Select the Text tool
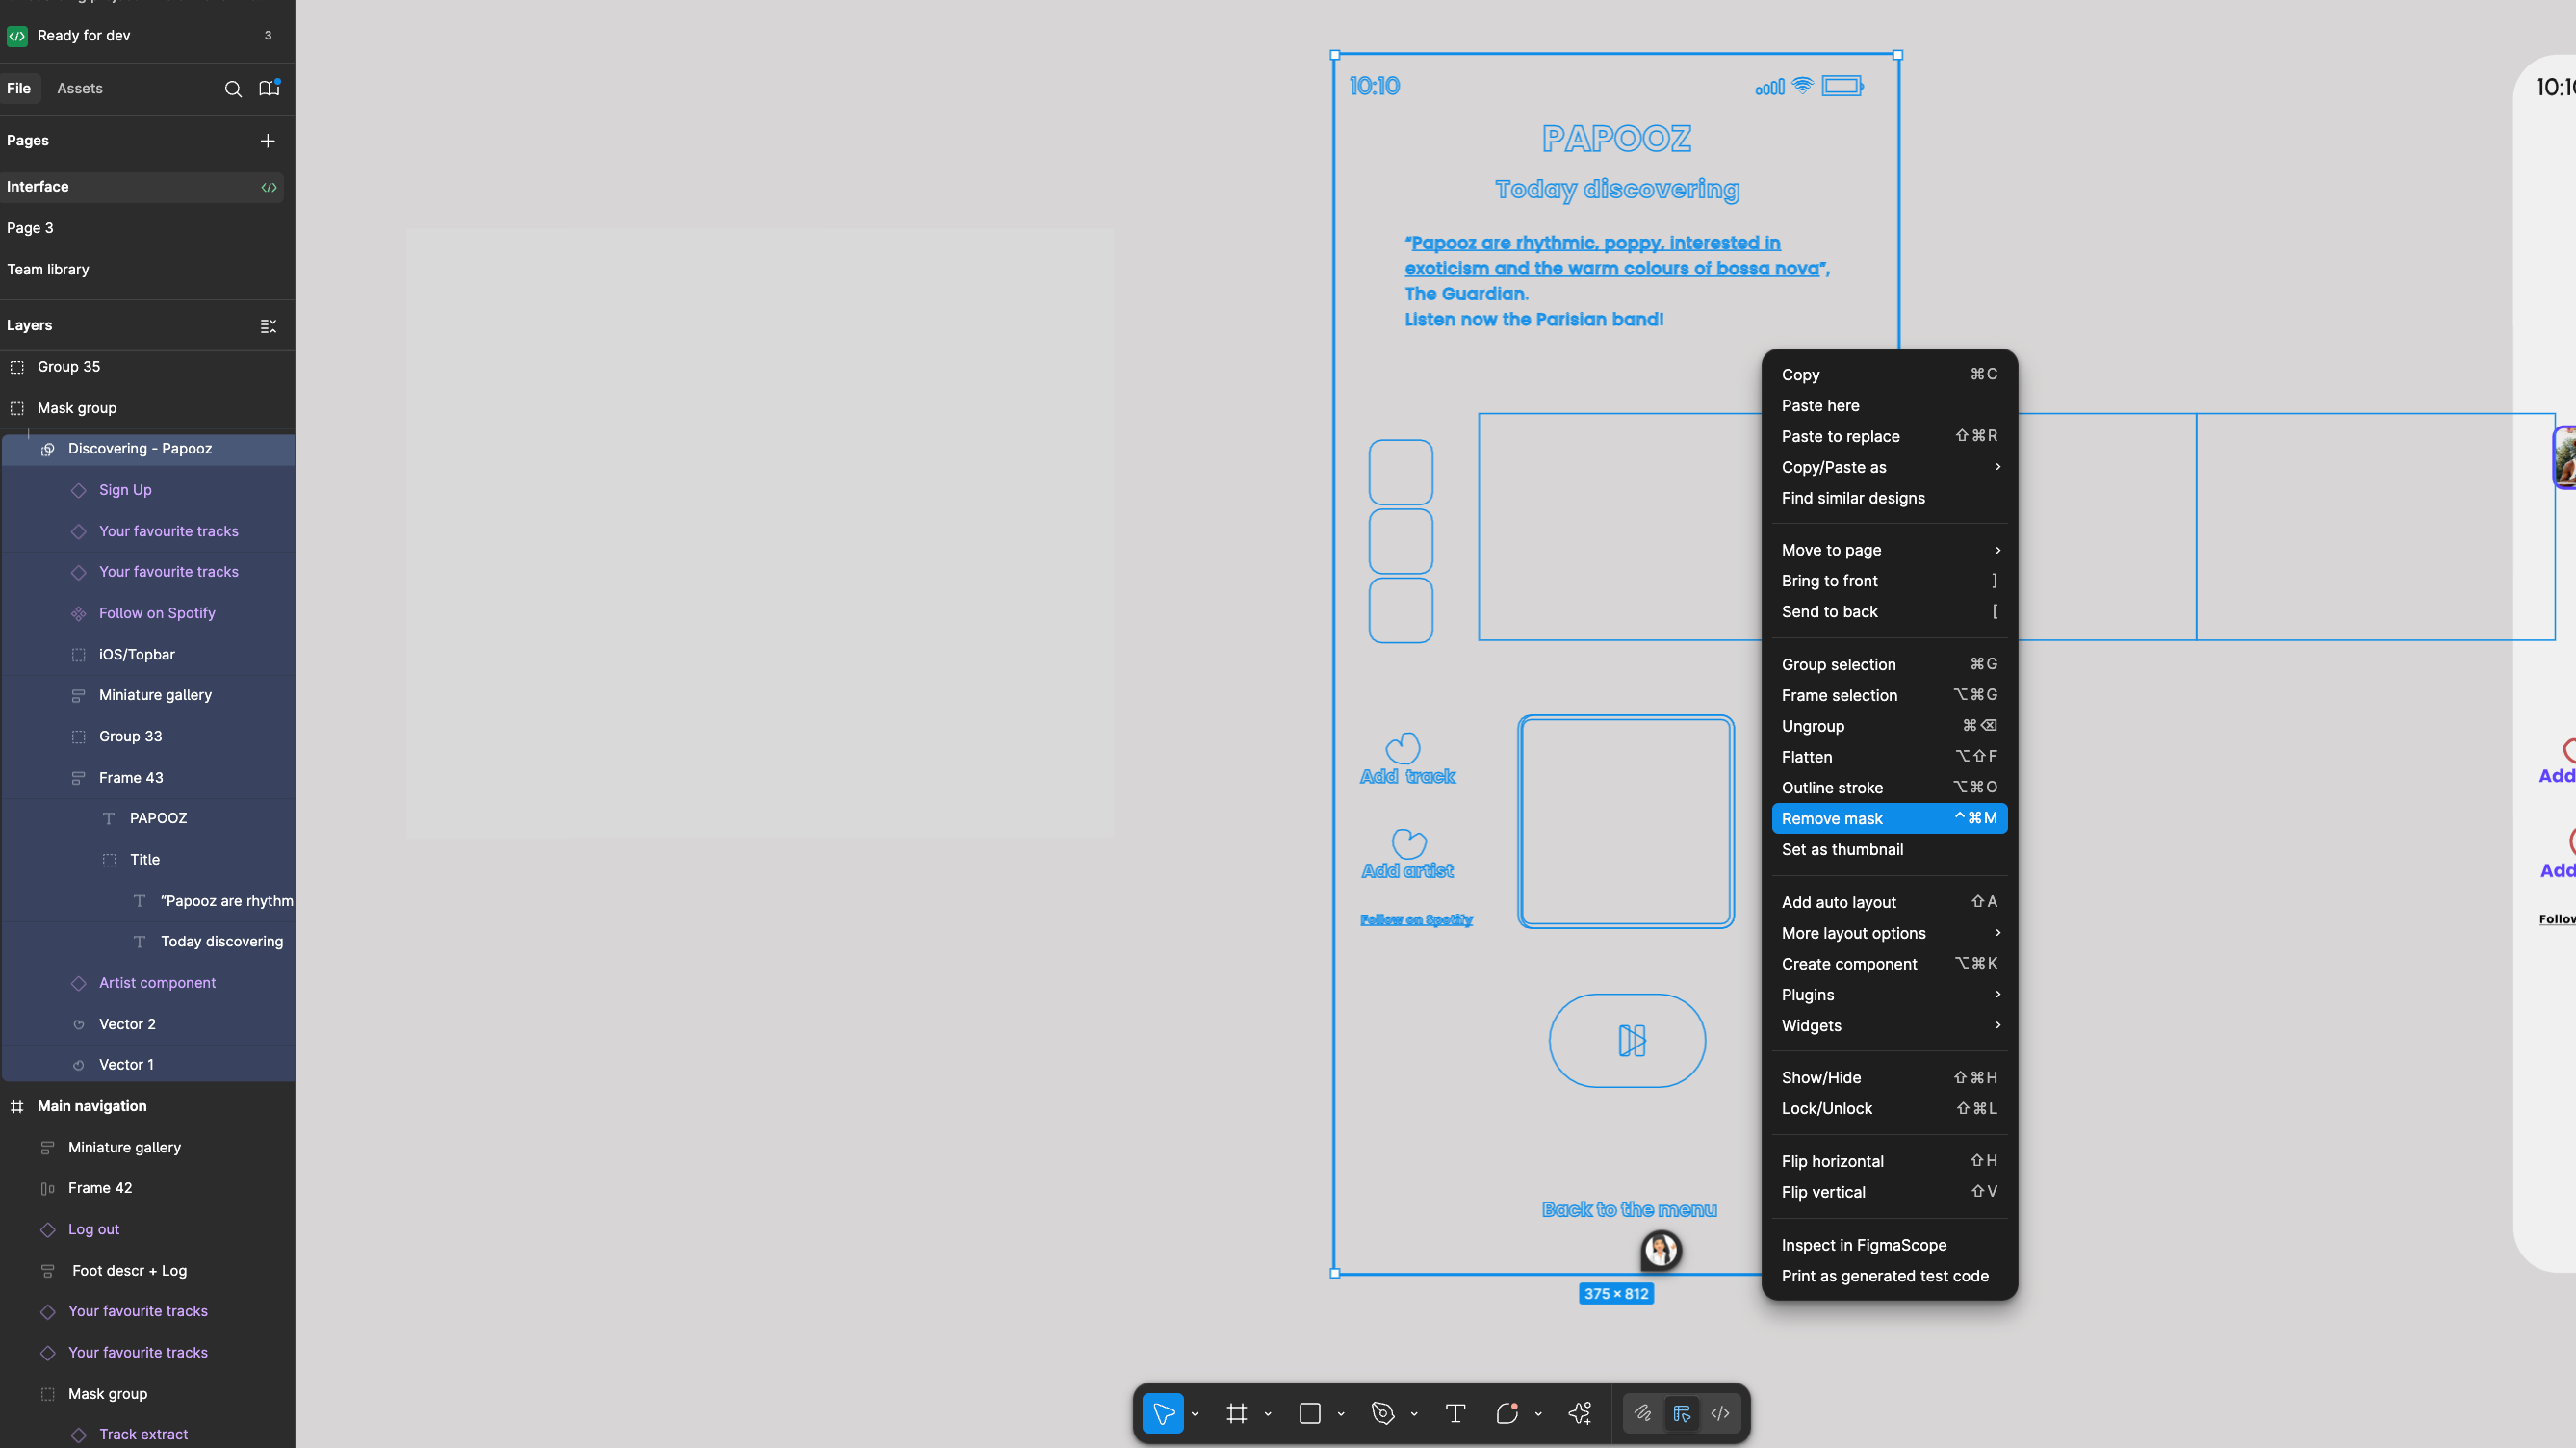Screen dimensions: 2576x1448 pos(1456,1413)
